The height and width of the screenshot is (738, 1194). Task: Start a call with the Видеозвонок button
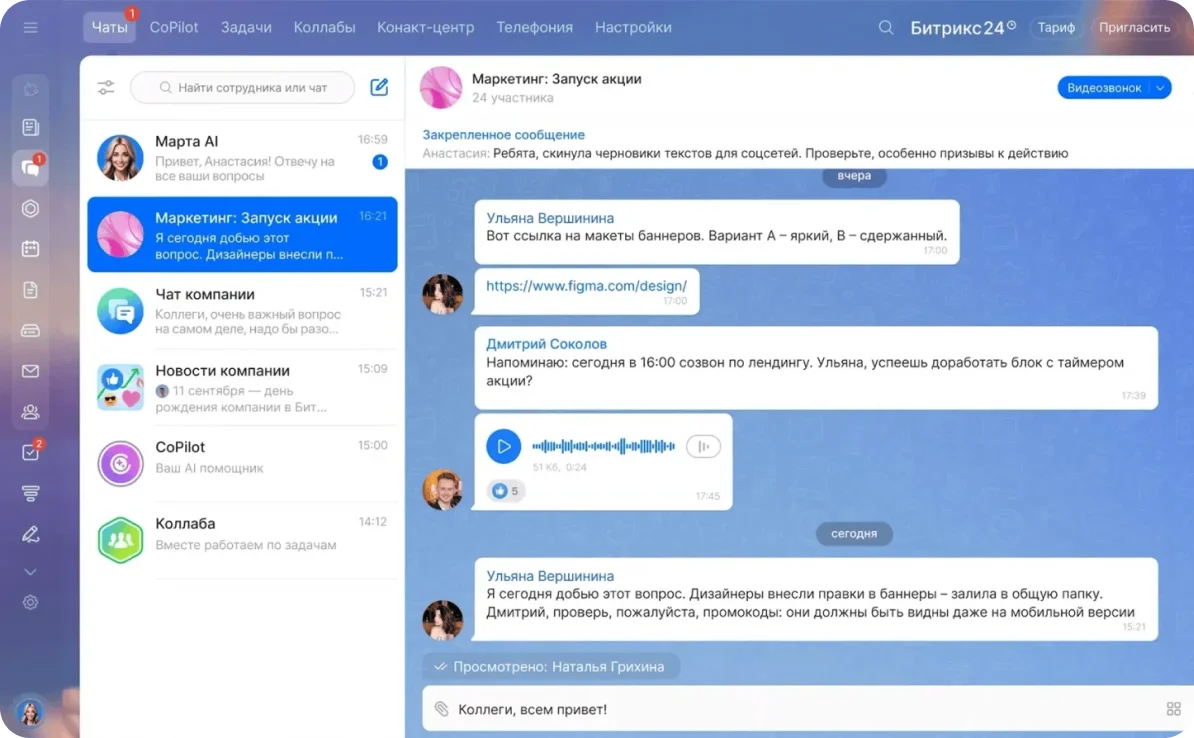coord(1103,88)
